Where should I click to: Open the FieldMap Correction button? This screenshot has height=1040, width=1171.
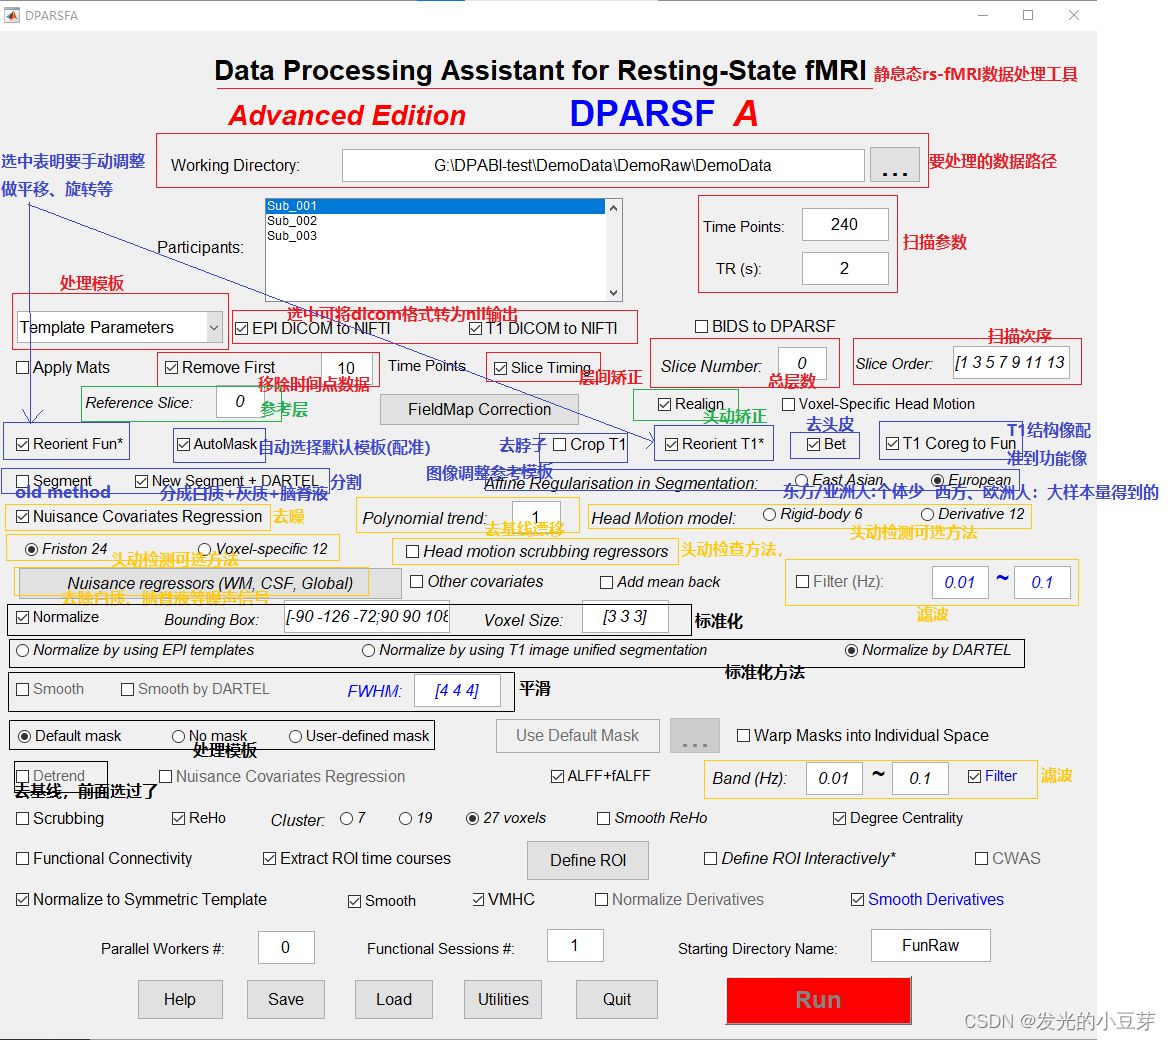pos(479,409)
